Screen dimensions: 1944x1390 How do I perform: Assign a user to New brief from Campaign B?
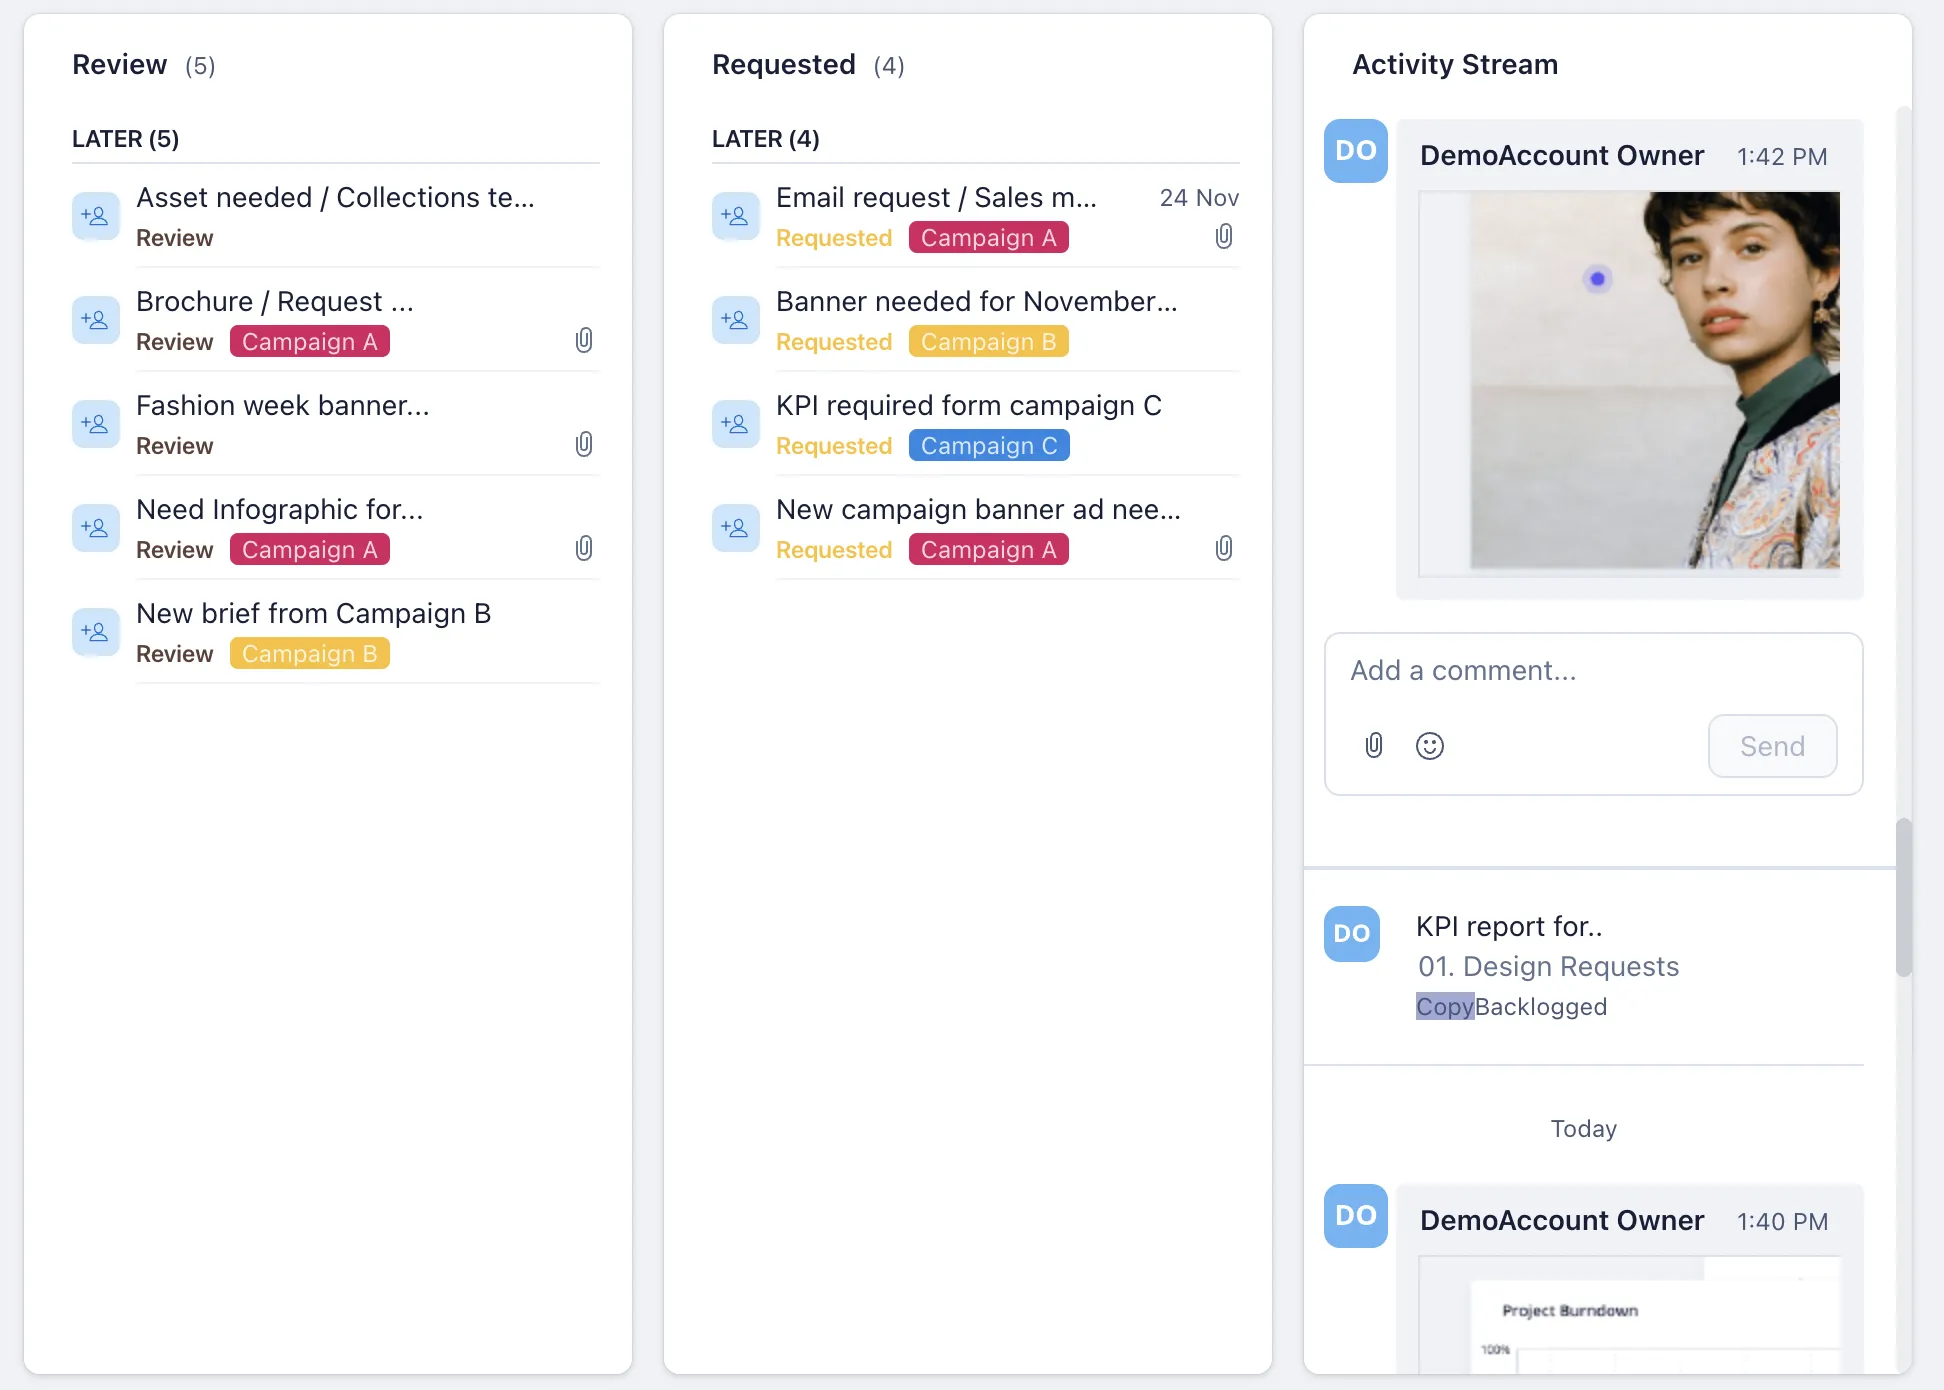(x=96, y=632)
